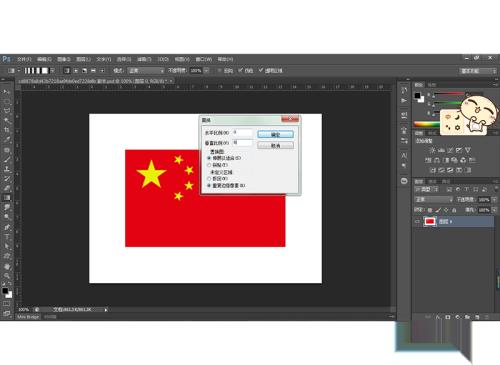The width and height of the screenshot is (500, 365).
Task: Open the gradient preset picker arrow
Action: [52, 71]
